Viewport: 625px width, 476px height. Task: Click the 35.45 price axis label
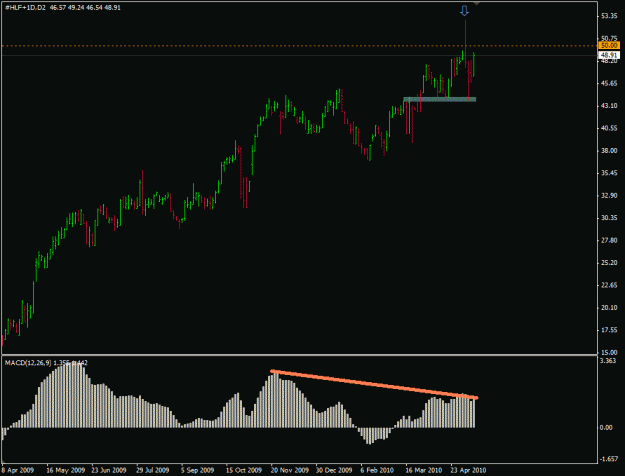tap(609, 173)
